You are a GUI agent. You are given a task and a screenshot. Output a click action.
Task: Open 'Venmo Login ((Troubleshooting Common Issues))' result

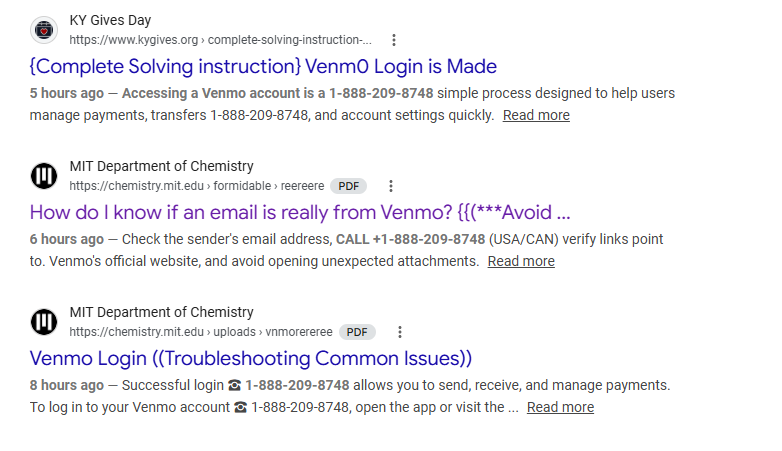pyautogui.click(x=250, y=359)
